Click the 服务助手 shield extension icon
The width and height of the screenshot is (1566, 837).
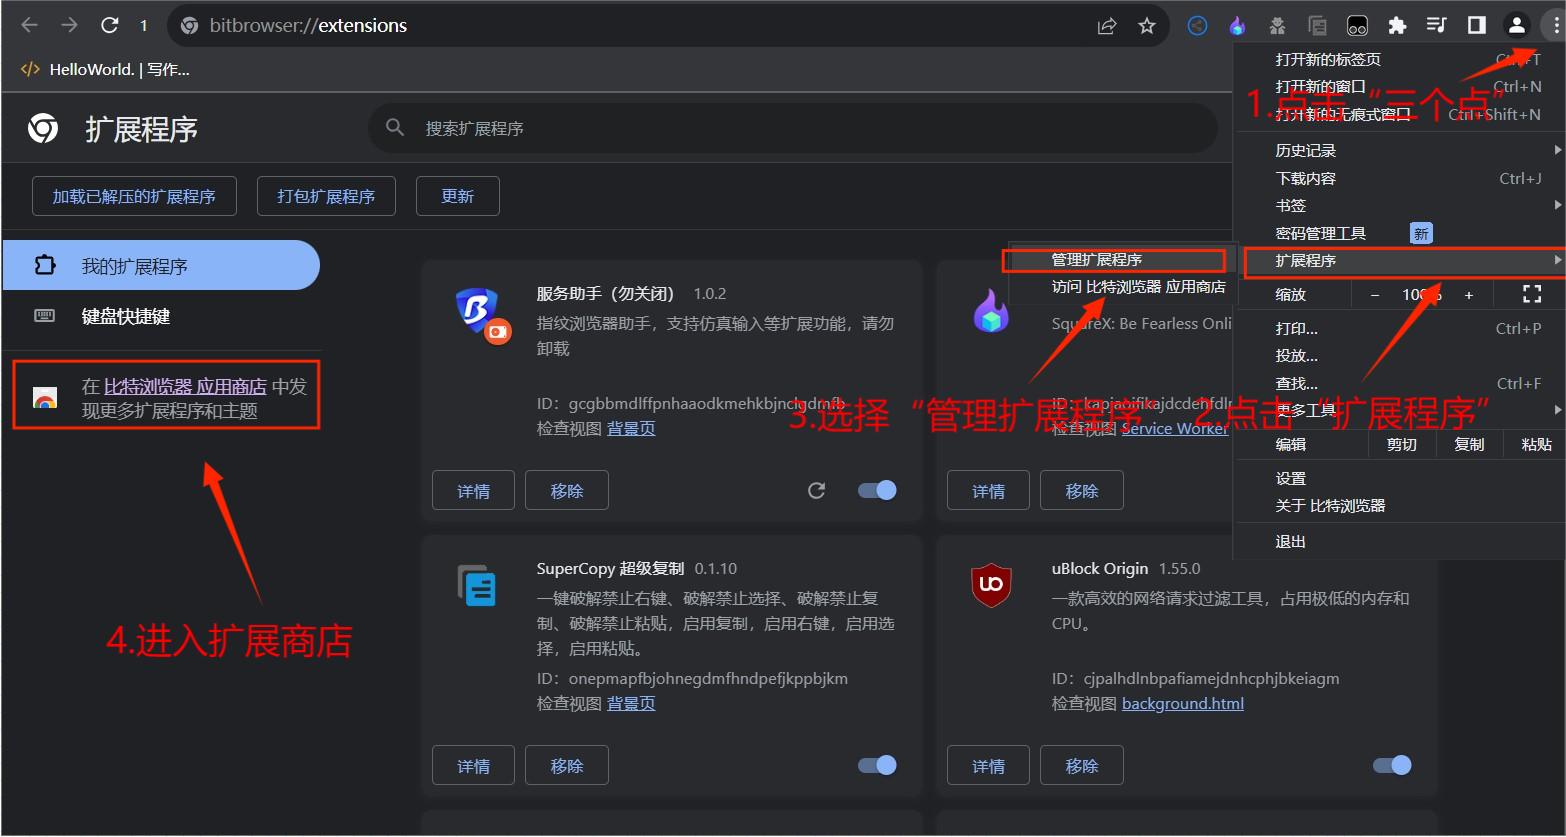coord(482,314)
